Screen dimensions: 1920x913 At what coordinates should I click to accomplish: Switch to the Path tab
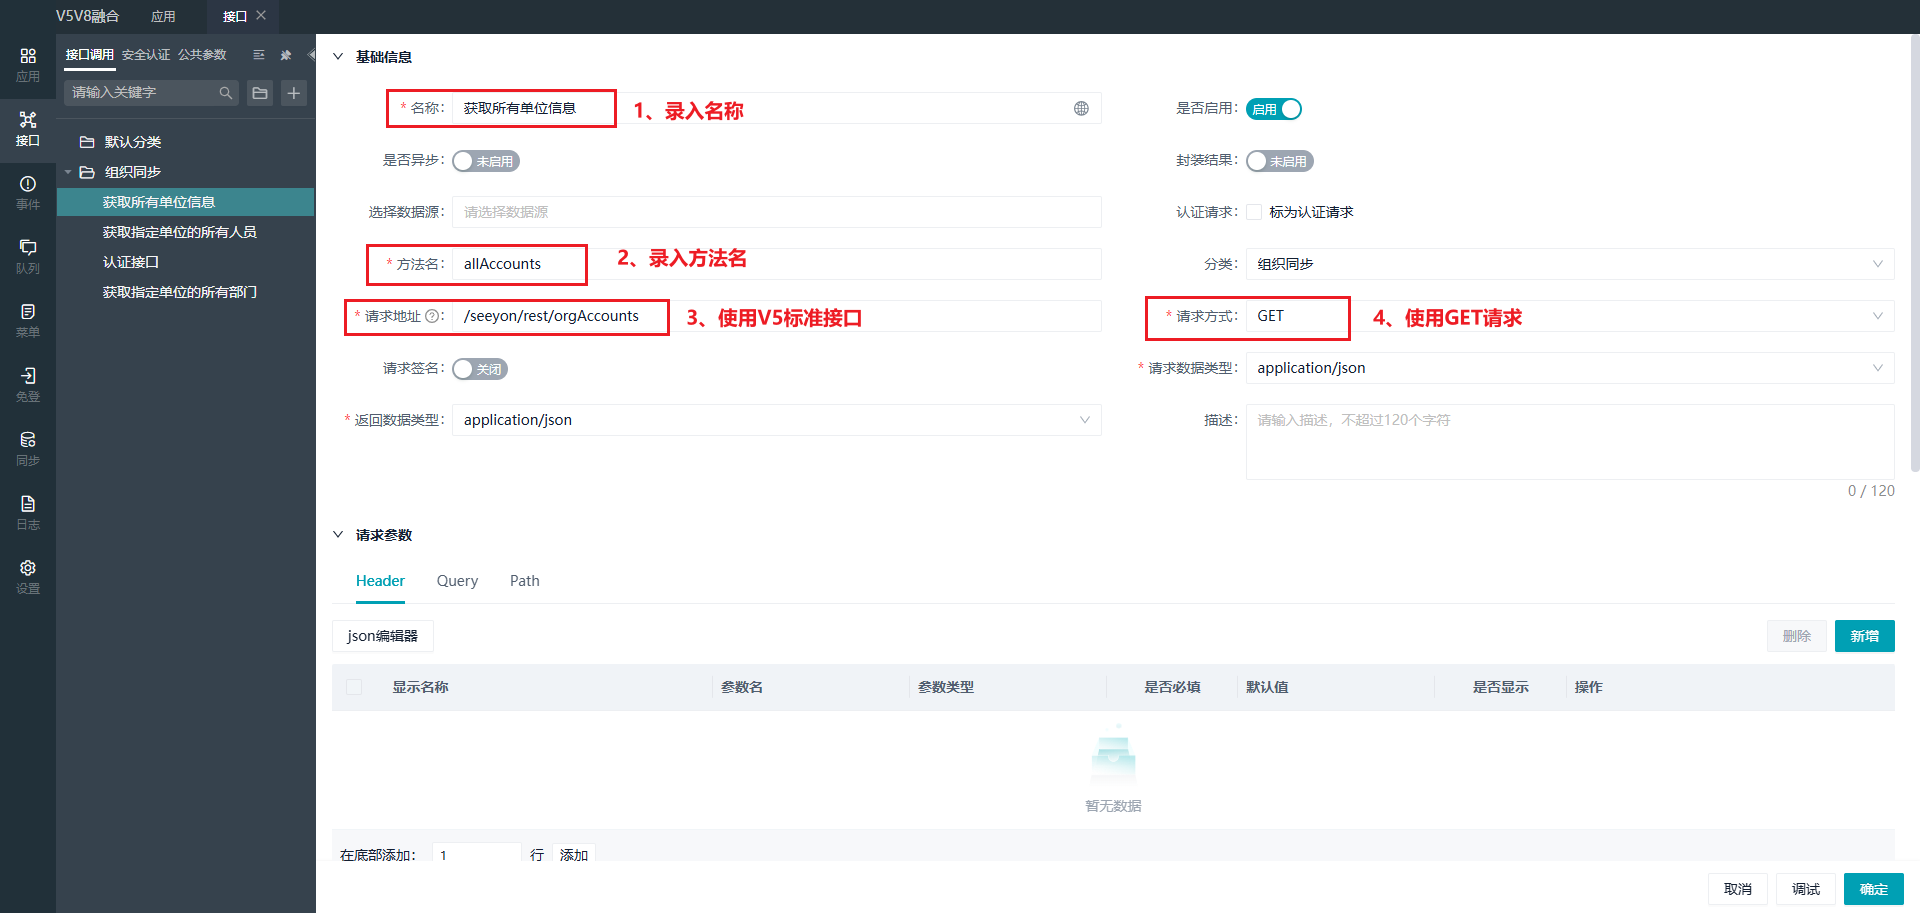click(x=524, y=581)
